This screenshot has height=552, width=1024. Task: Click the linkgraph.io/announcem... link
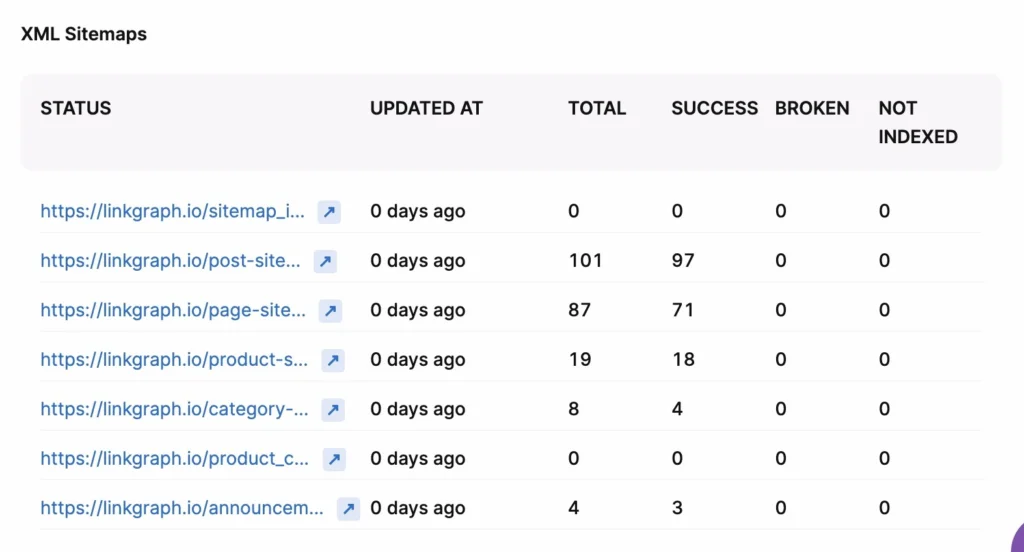pos(182,509)
